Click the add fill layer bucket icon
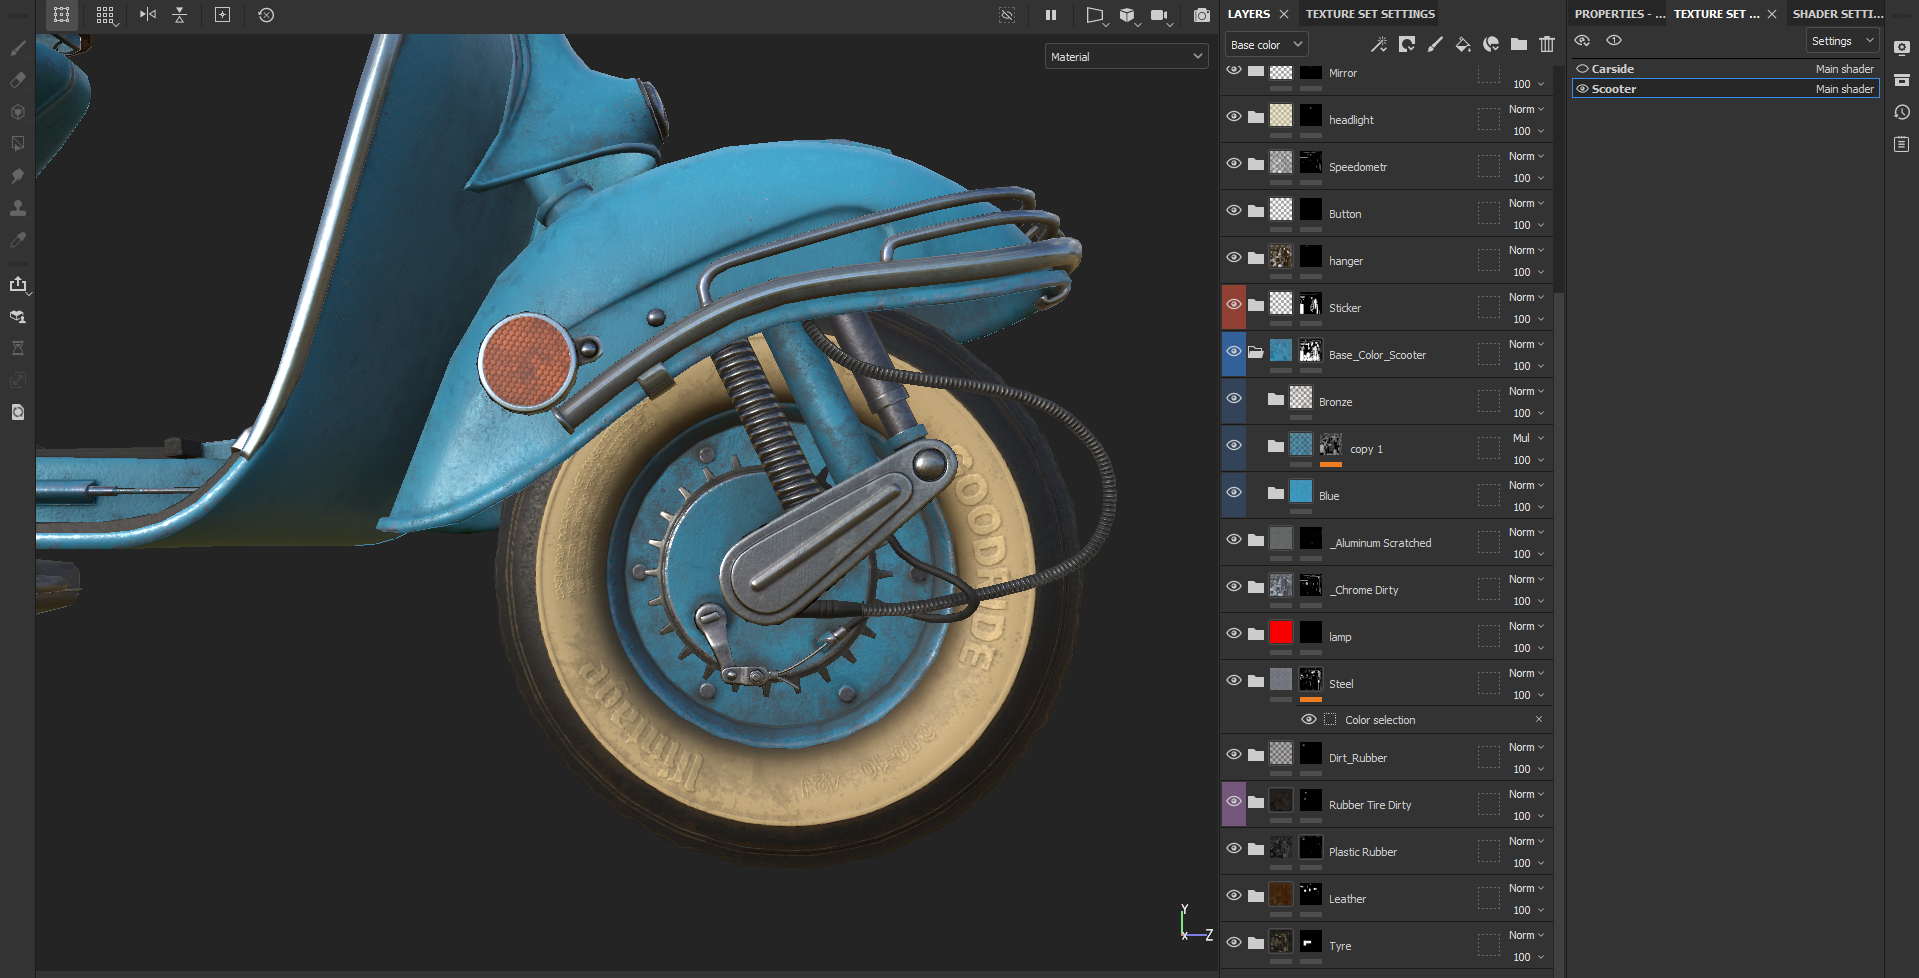The width and height of the screenshot is (1919, 978). click(x=1462, y=44)
